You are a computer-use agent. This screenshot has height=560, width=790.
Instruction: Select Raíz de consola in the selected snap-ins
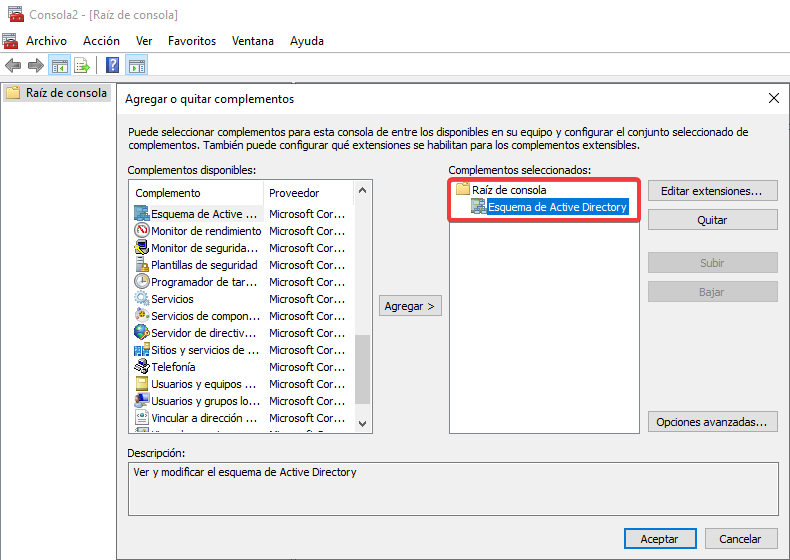[x=508, y=190]
